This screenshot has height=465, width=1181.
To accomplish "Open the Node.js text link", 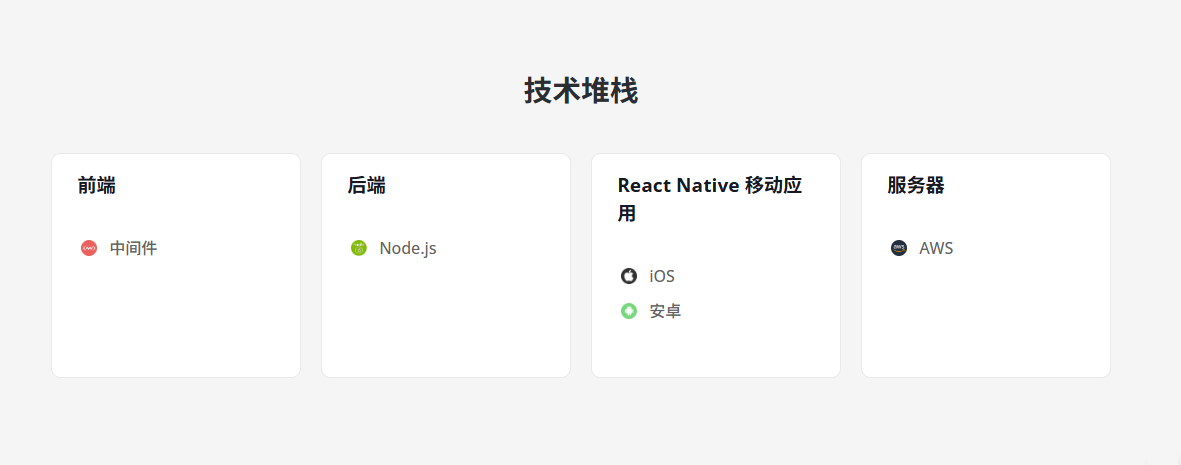I will pos(408,248).
